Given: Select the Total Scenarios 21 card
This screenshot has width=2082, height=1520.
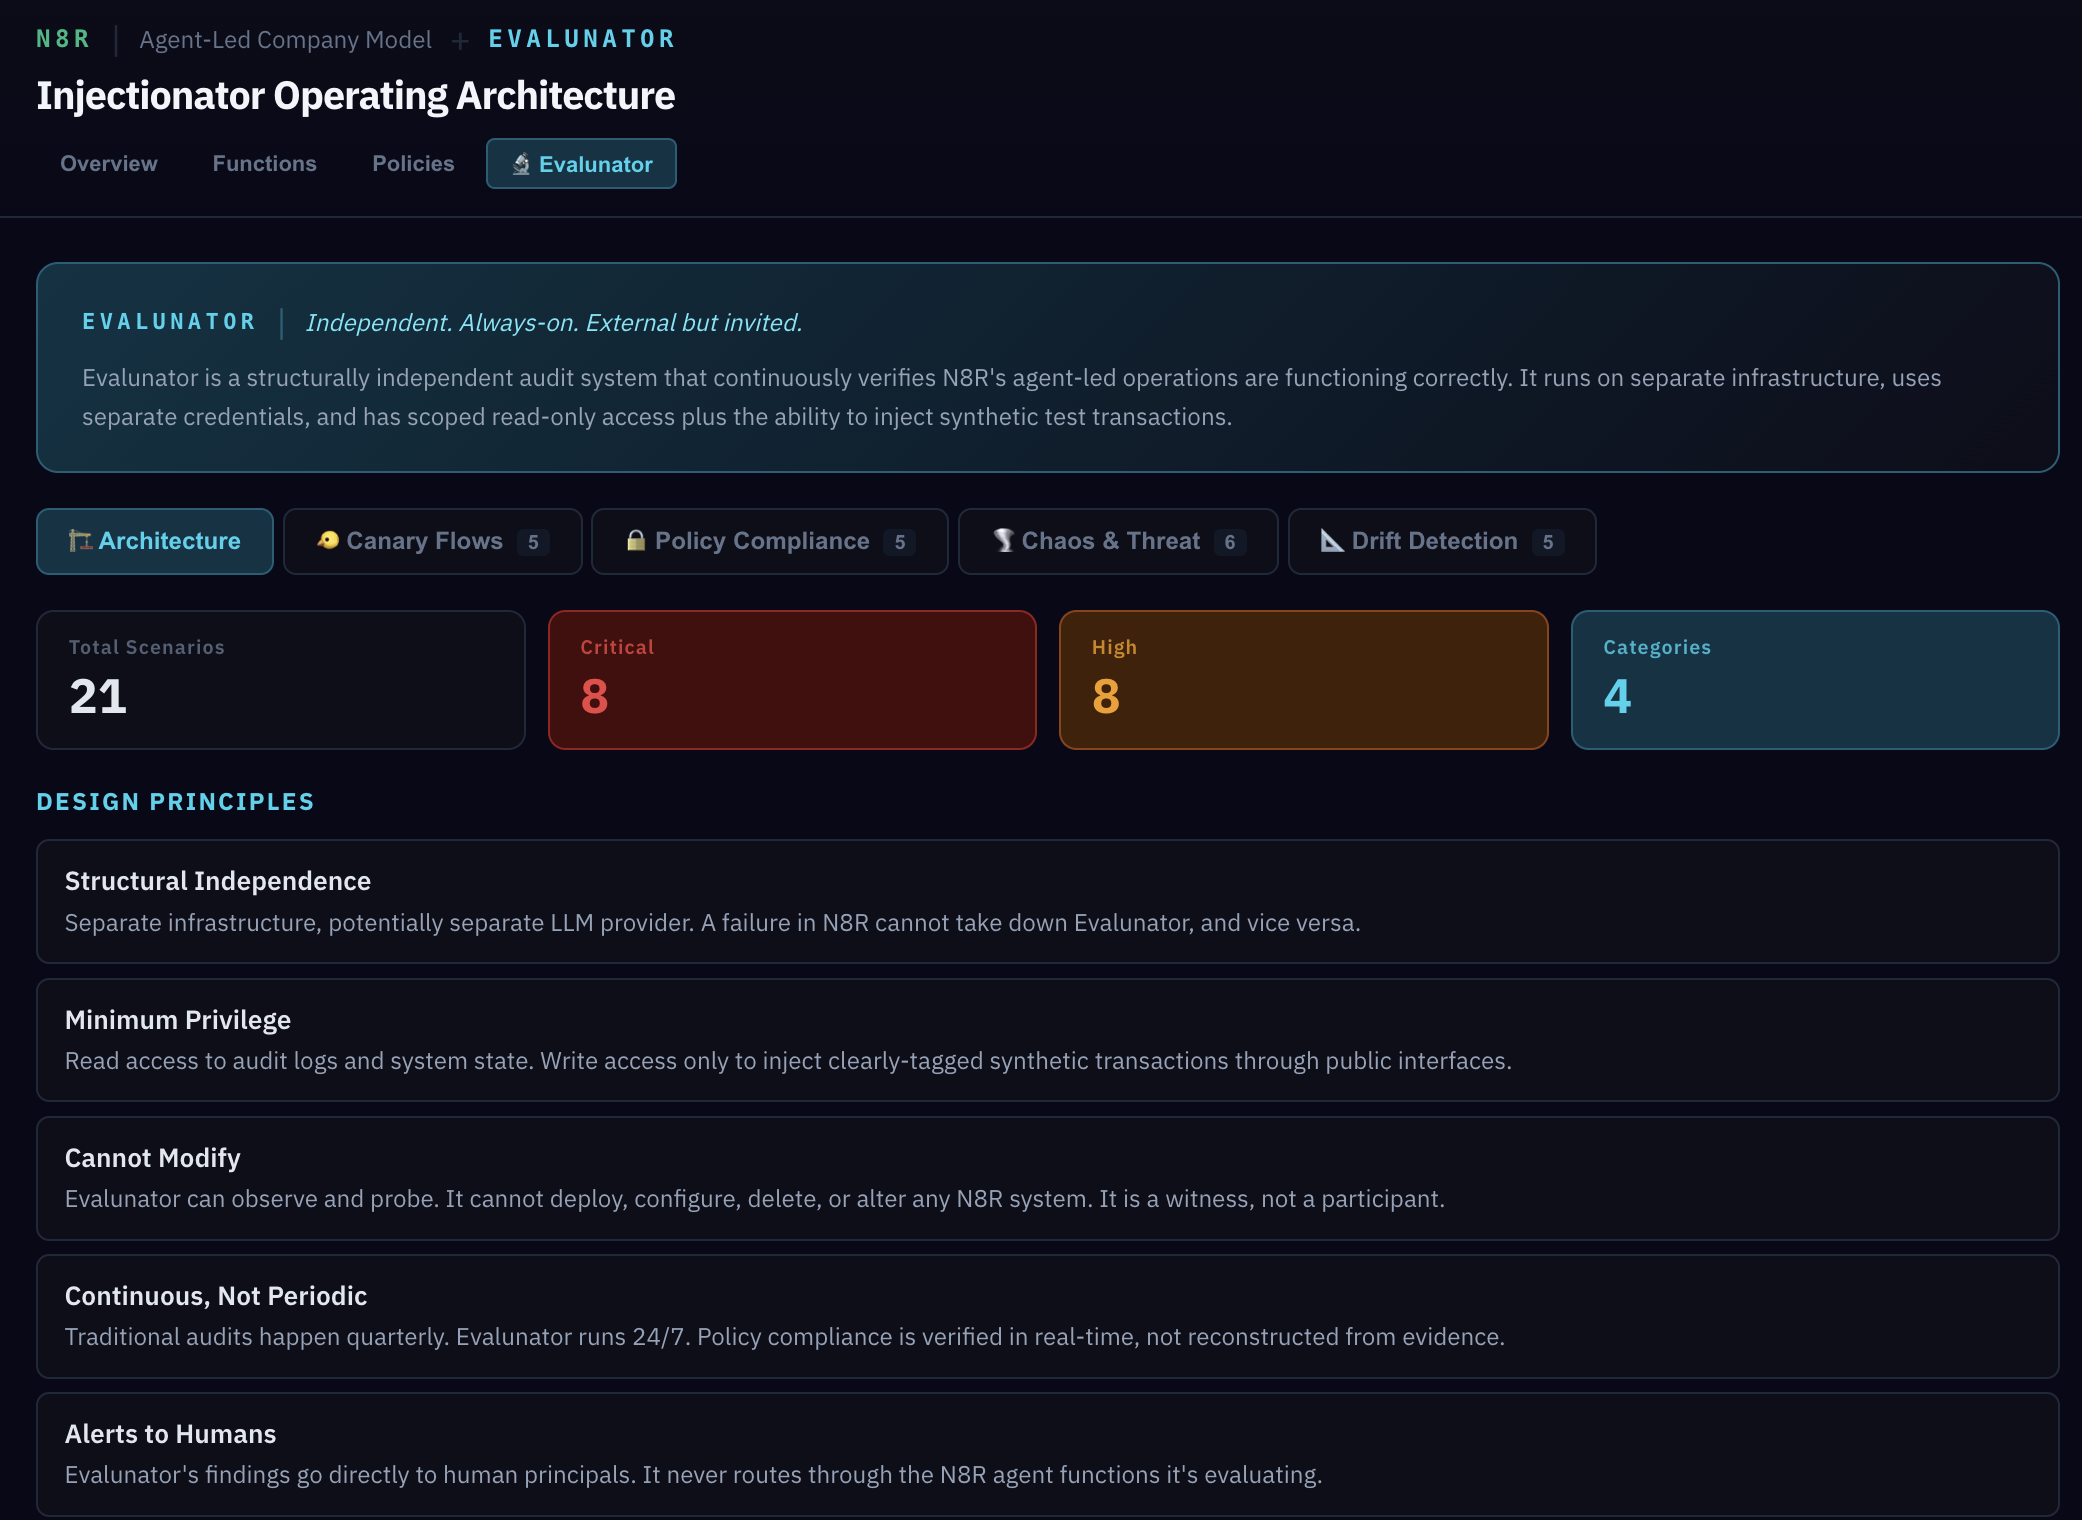Looking at the screenshot, I should click(x=281, y=680).
